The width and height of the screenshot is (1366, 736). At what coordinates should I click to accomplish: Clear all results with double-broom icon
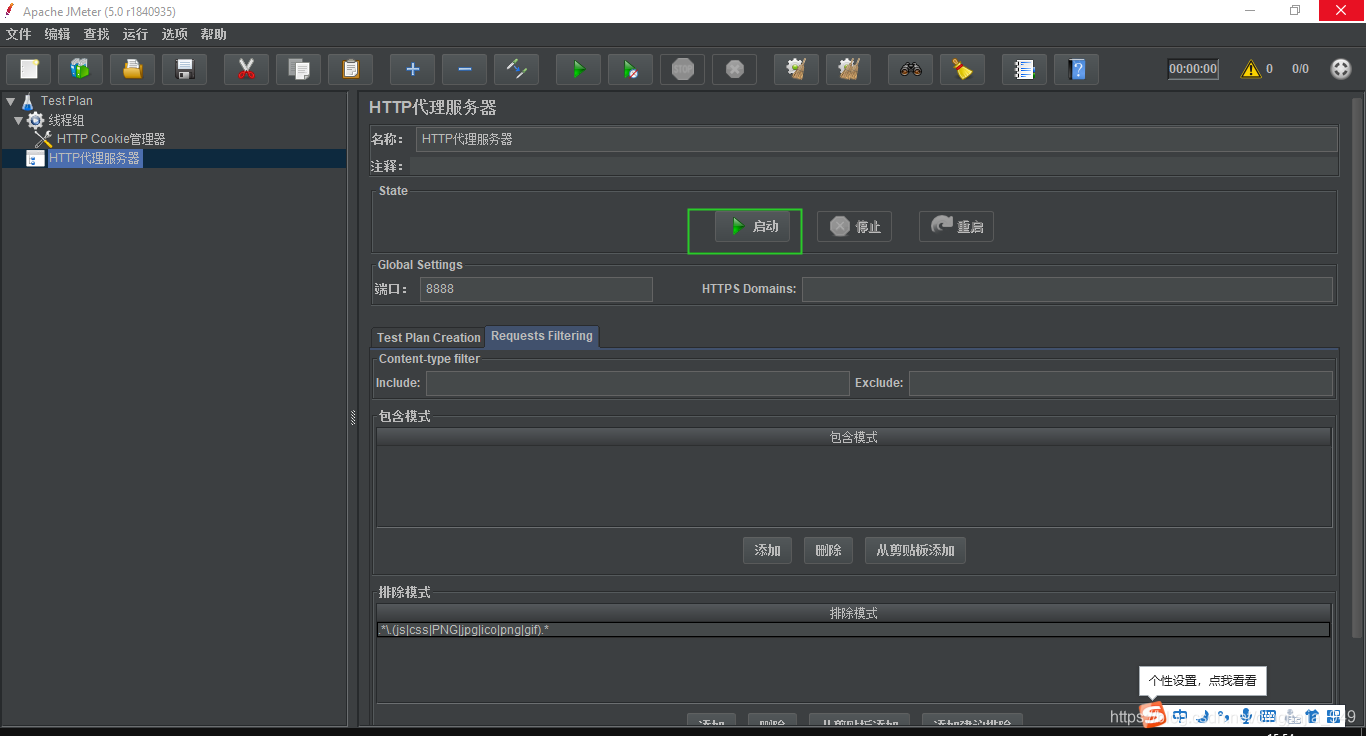849,69
